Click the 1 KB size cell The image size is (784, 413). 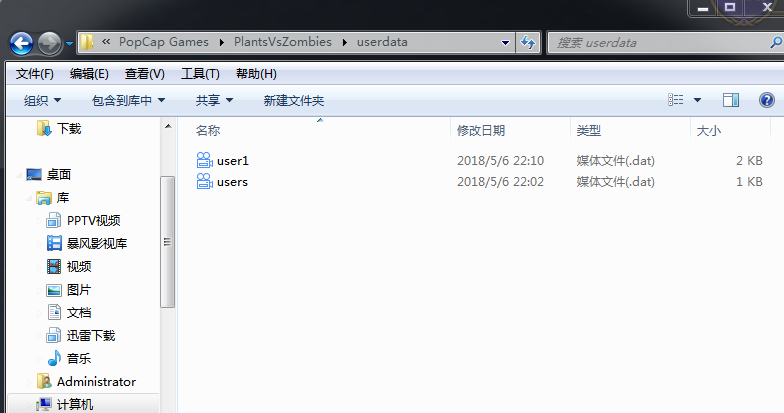[x=749, y=182]
